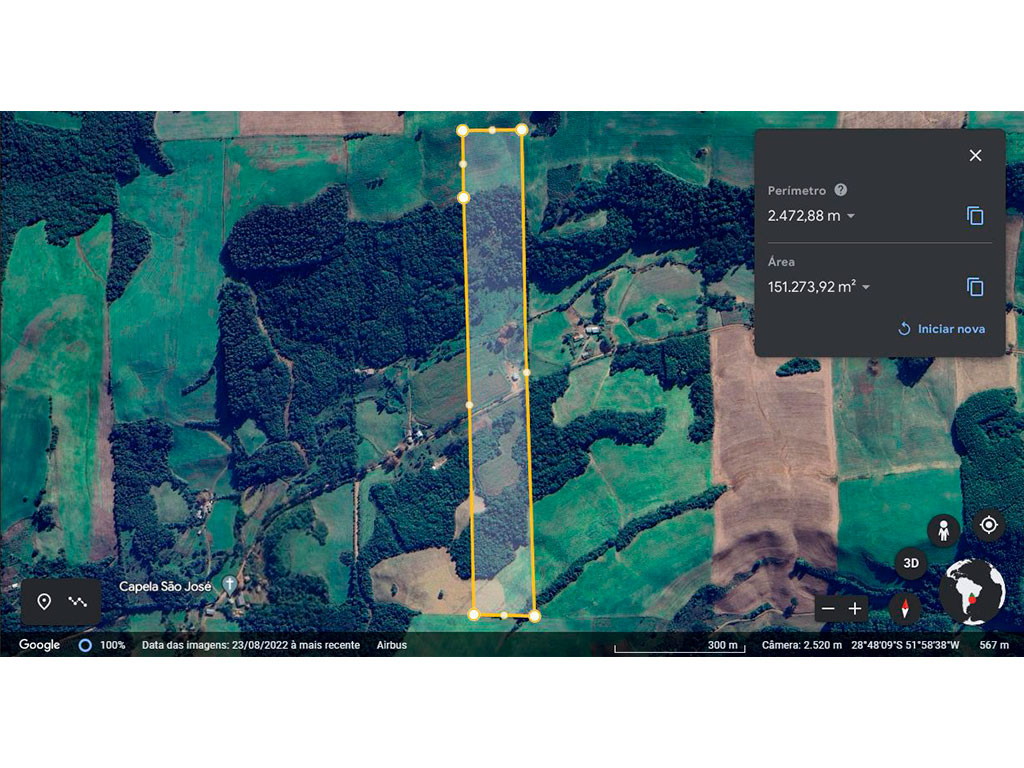Select the top-right corner polygon vertex
Viewport: 1024px width, 768px height.
click(x=521, y=130)
